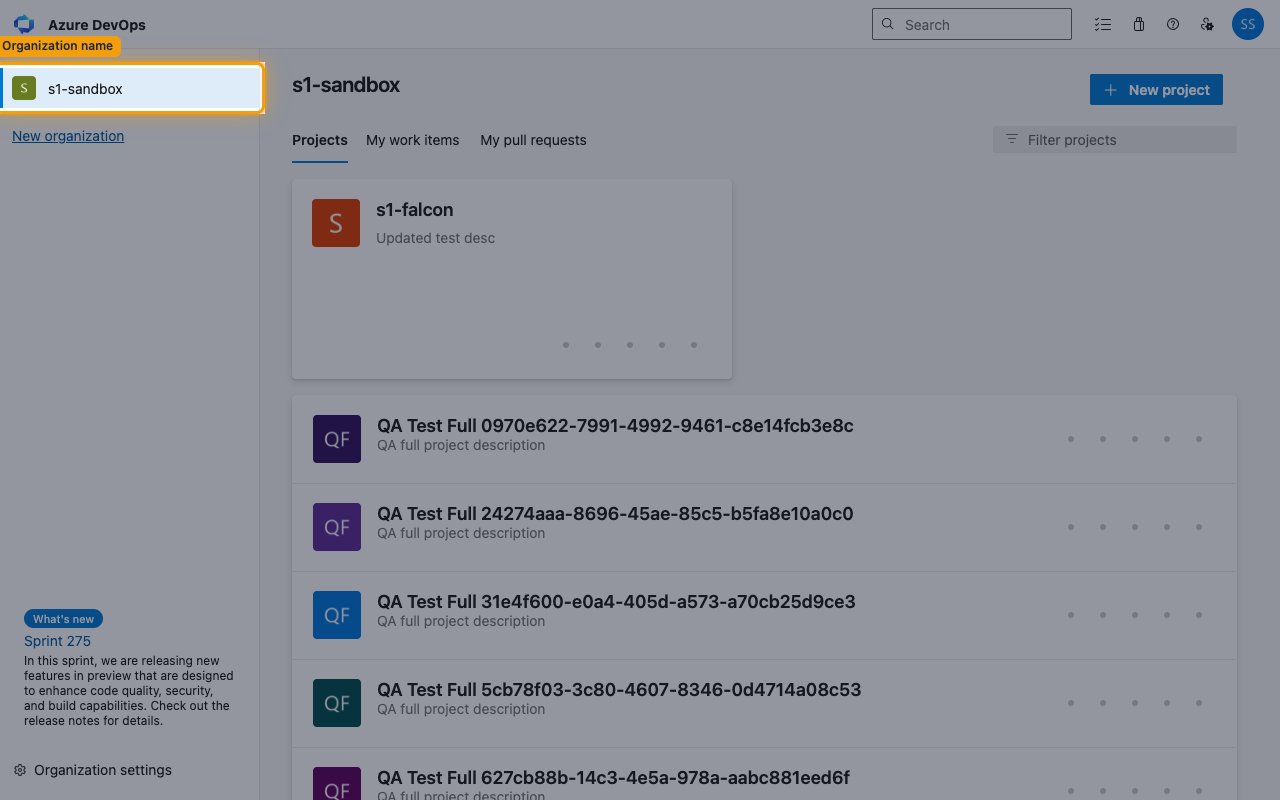Open QA Test Full 0970e622-7991-4992-9461-c8e14fcb3e8c
The image size is (1280, 800).
click(x=615, y=426)
